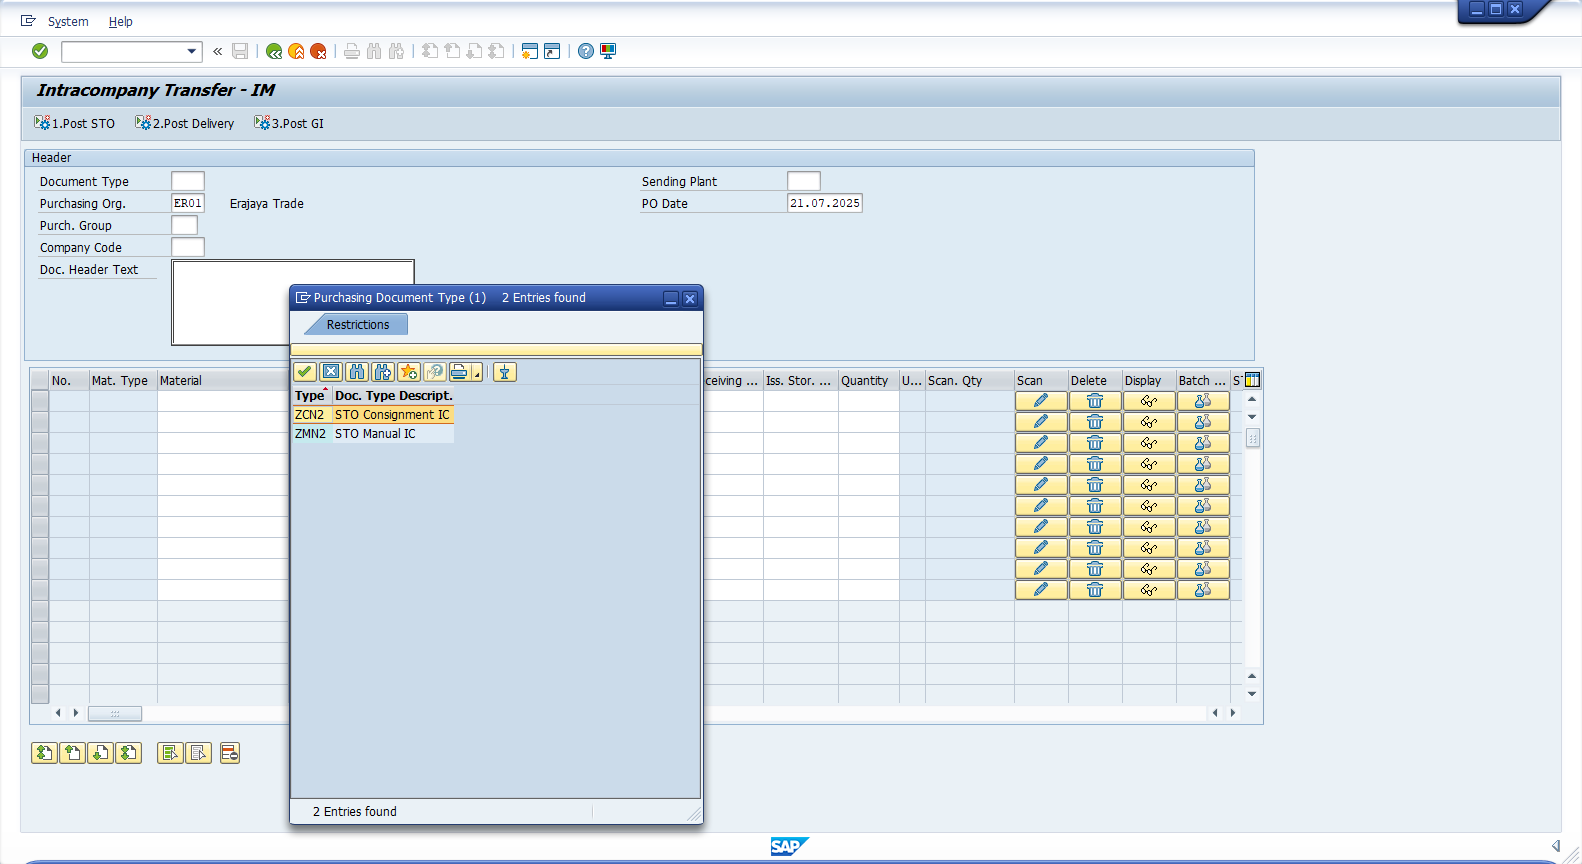Open table column settings grid icon

click(x=1252, y=380)
